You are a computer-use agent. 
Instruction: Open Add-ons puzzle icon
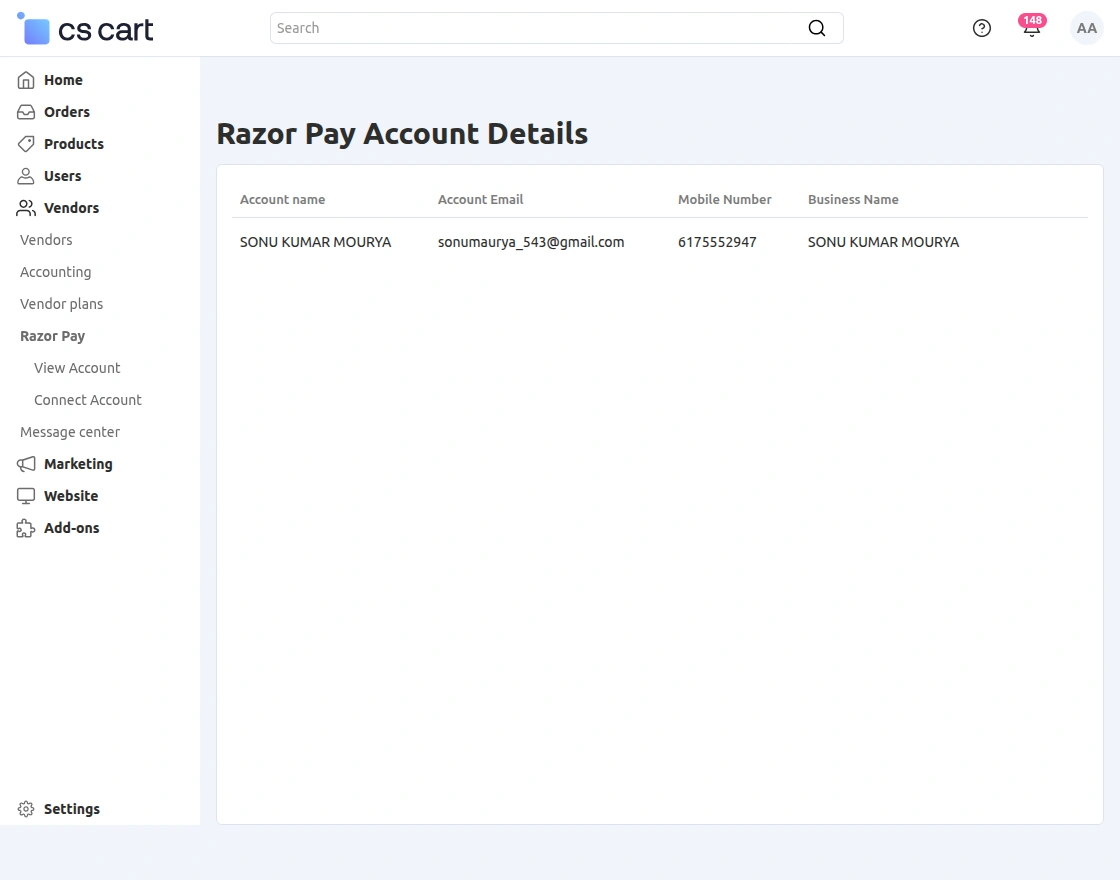point(24,528)
